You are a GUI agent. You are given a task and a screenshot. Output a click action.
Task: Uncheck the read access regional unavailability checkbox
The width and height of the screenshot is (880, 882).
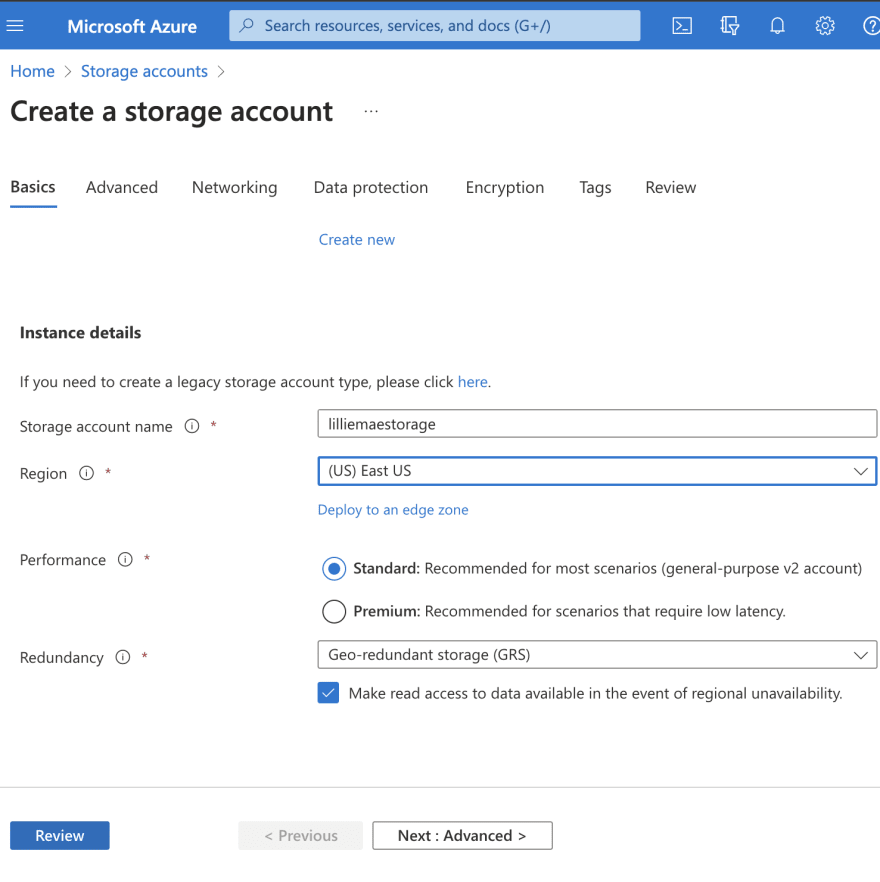pos(328,693)
